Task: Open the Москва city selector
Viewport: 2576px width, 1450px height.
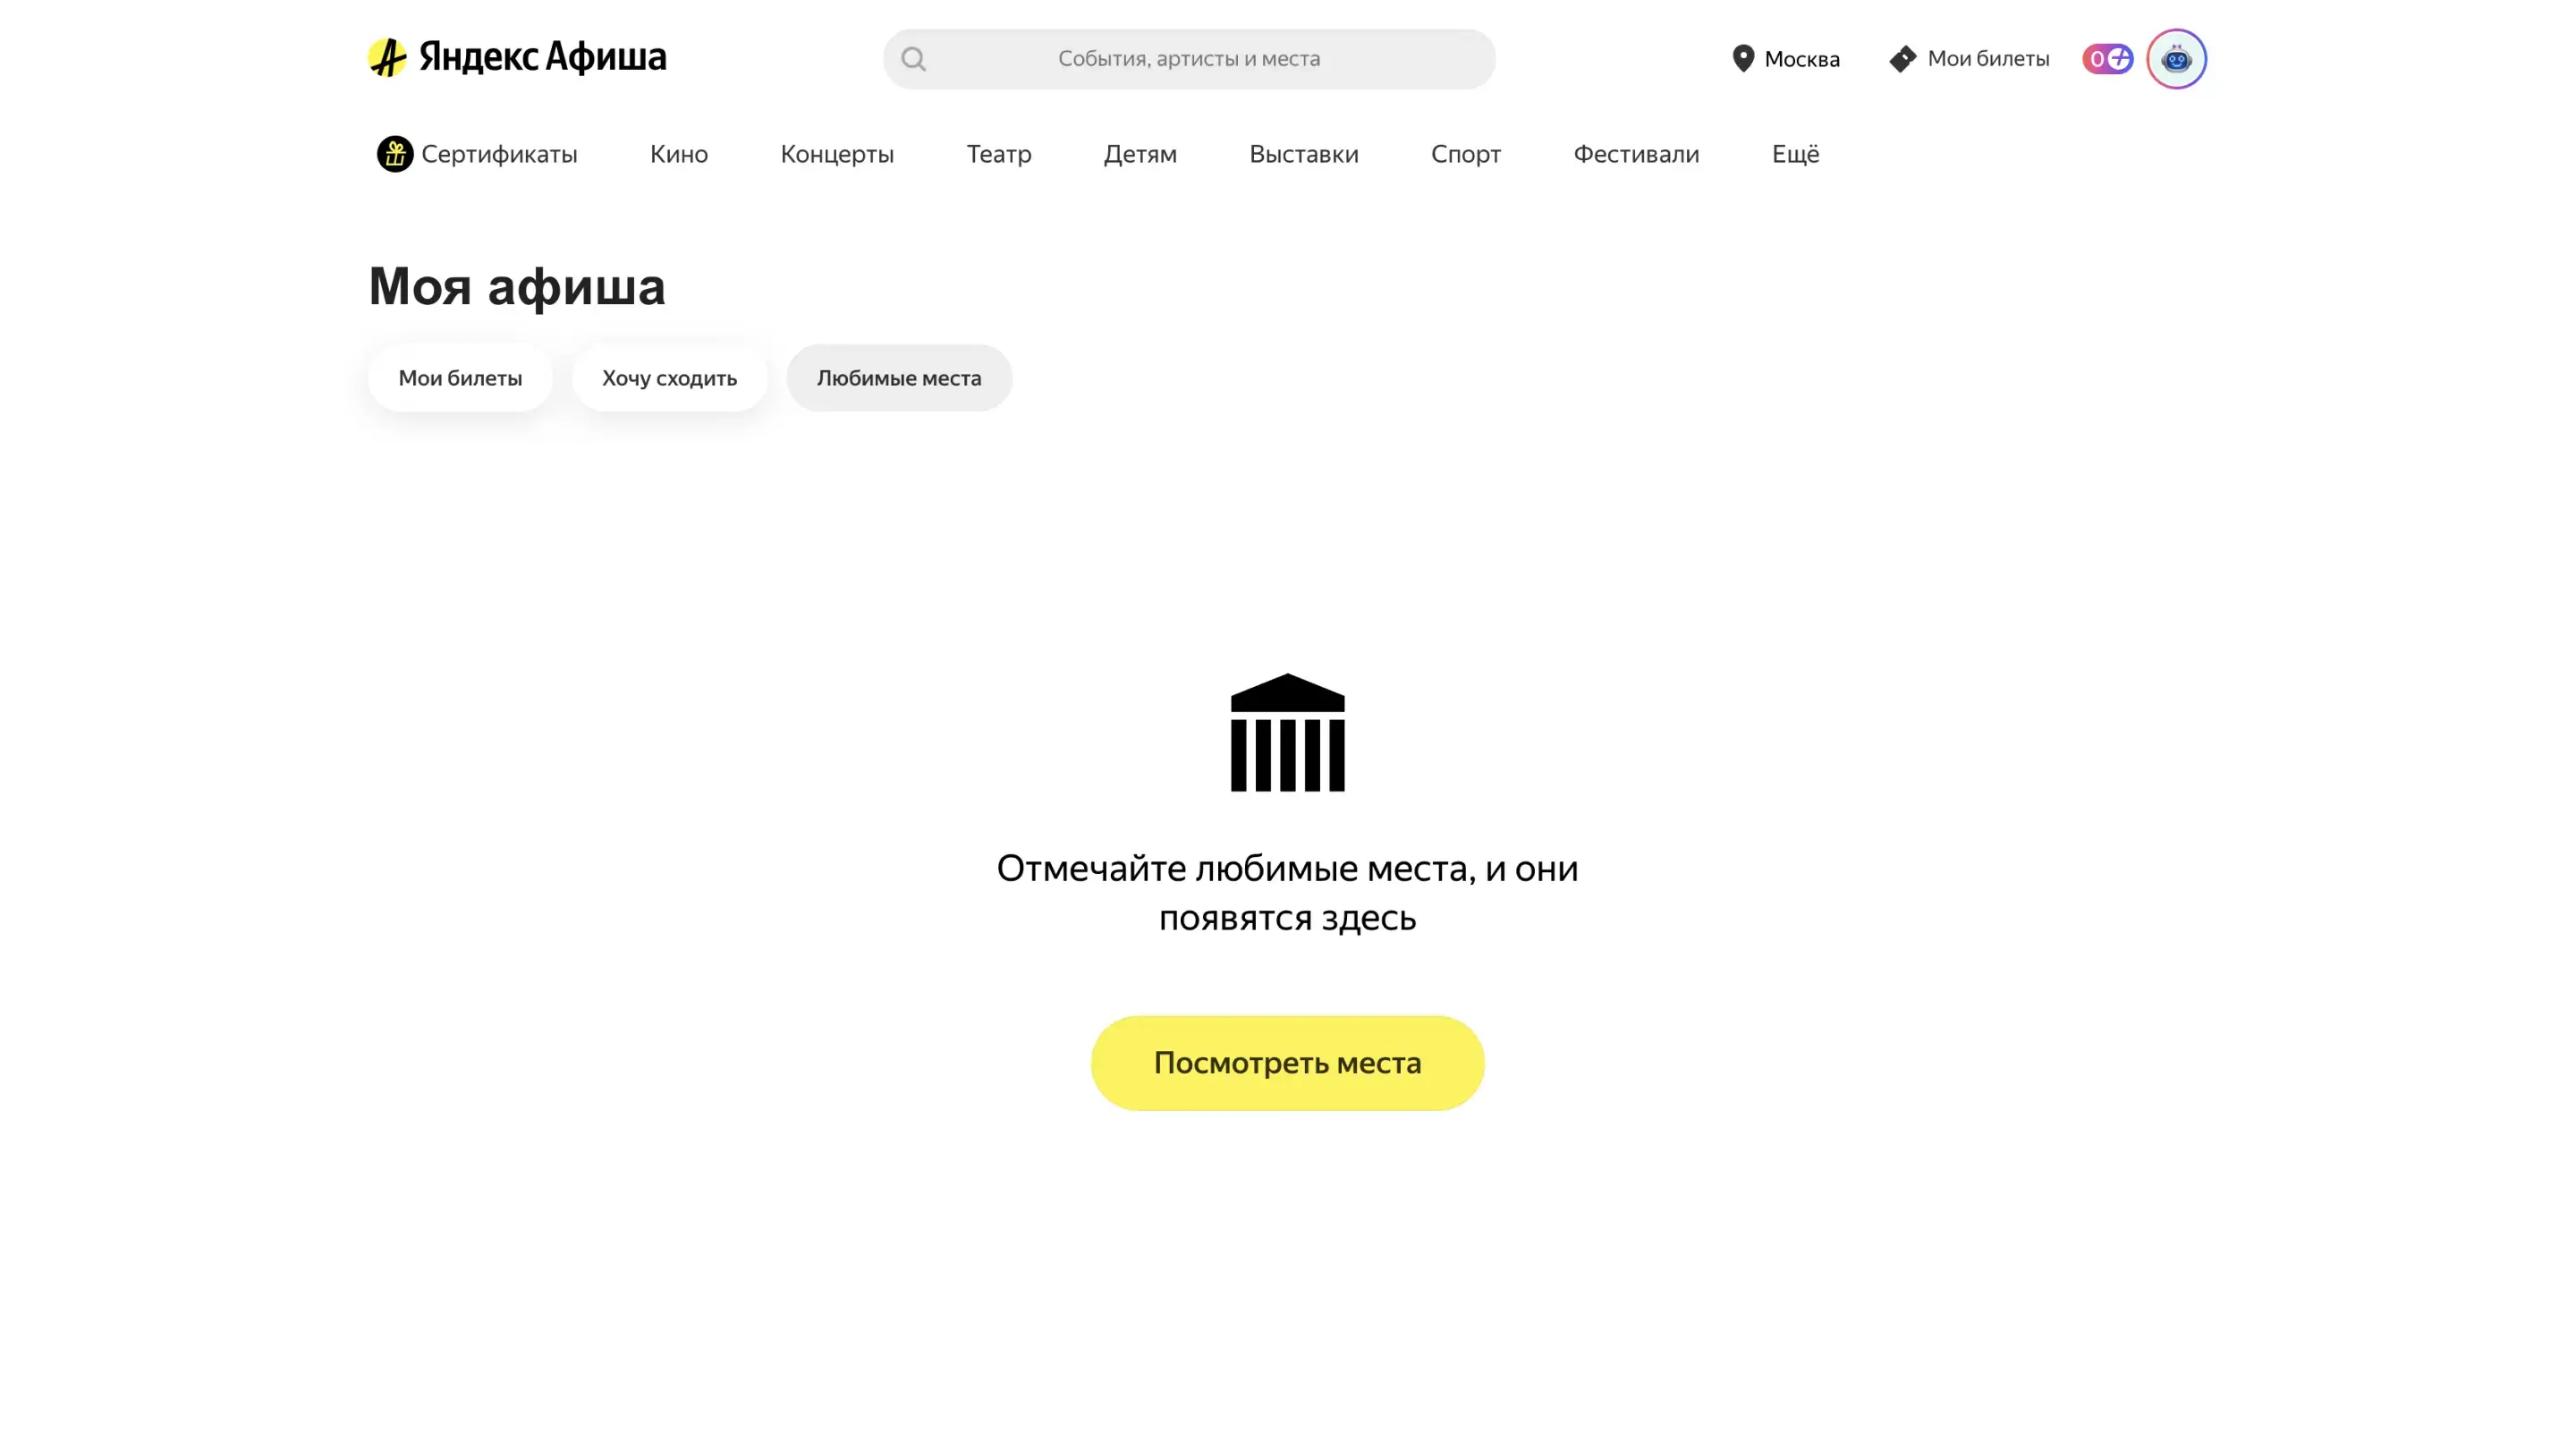Action: [x=1800, y=59]
